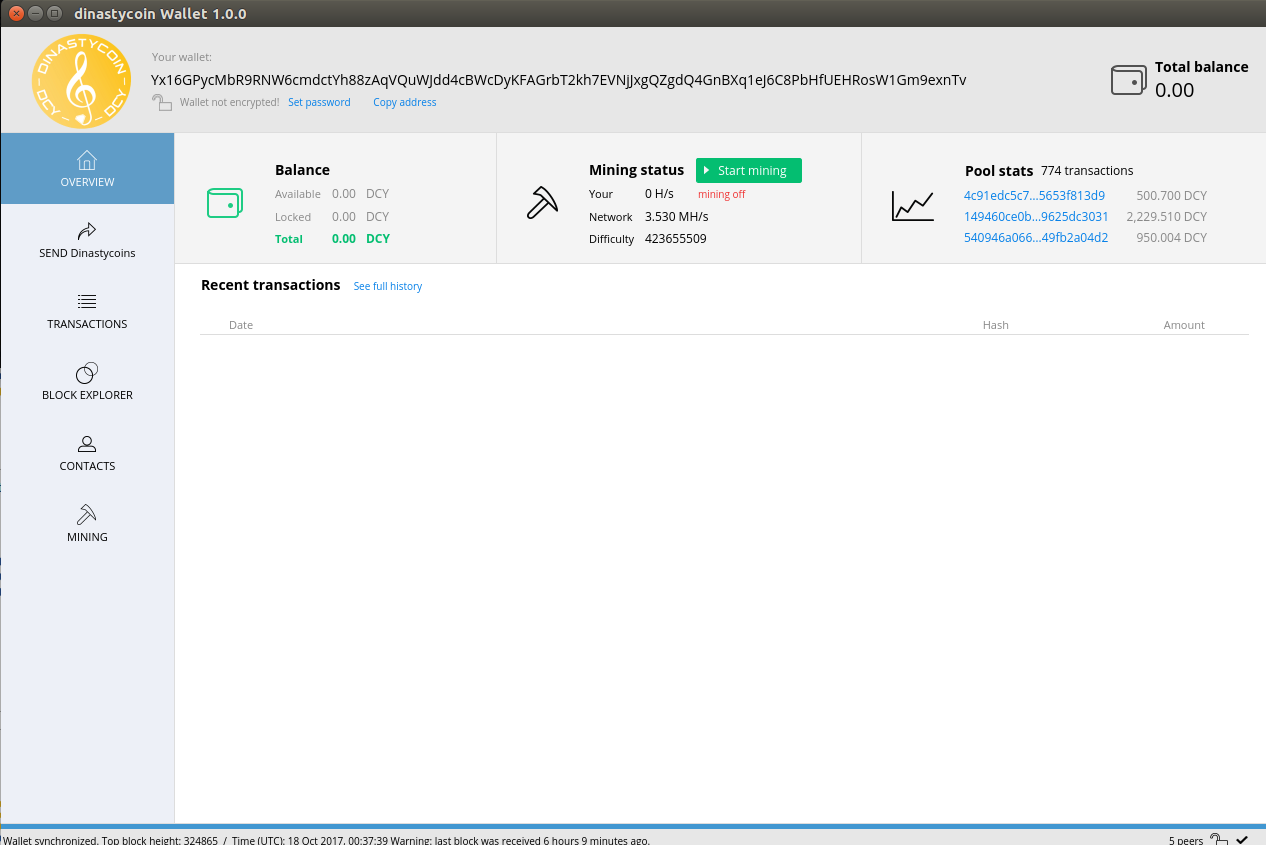Screen dimensions: 1266x845
Task: Open pool transaction 149460ce0b...9625dc3031
Action: [1036, 216]
